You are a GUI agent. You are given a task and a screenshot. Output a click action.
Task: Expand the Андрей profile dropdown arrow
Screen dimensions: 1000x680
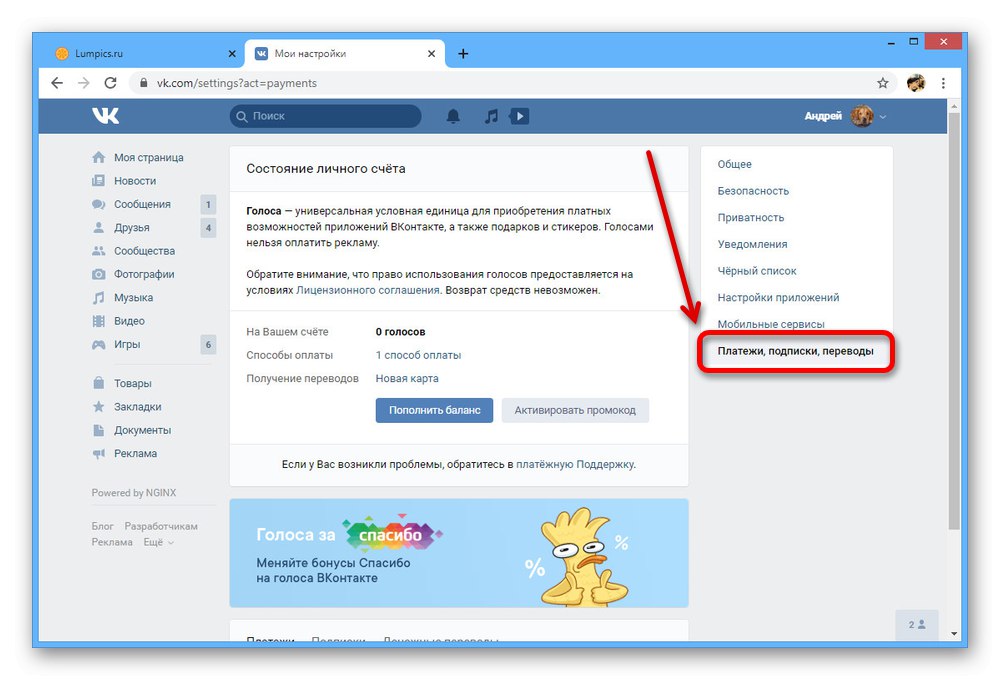click(883, 117)
